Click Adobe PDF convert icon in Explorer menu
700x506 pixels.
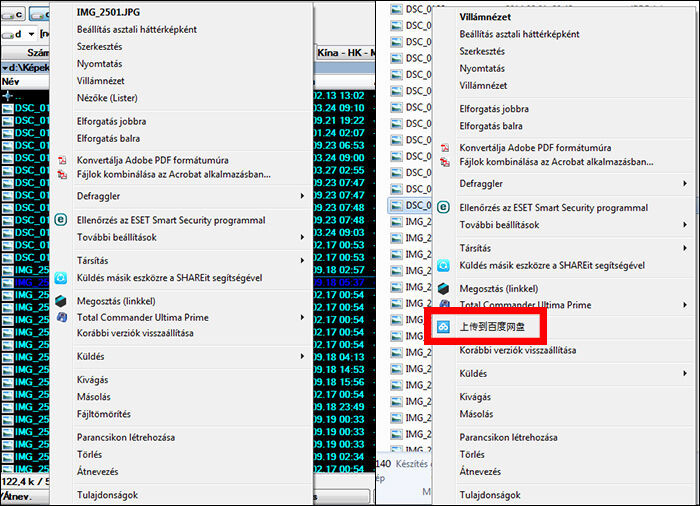[445, 147]
